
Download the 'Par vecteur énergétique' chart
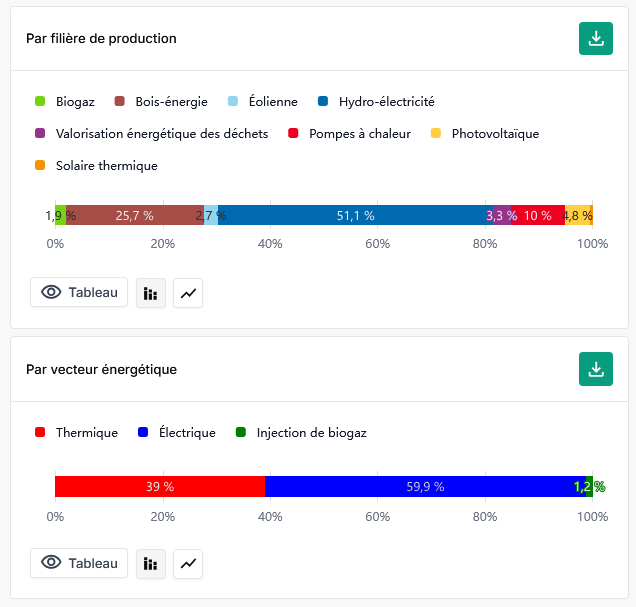(595, 369)
